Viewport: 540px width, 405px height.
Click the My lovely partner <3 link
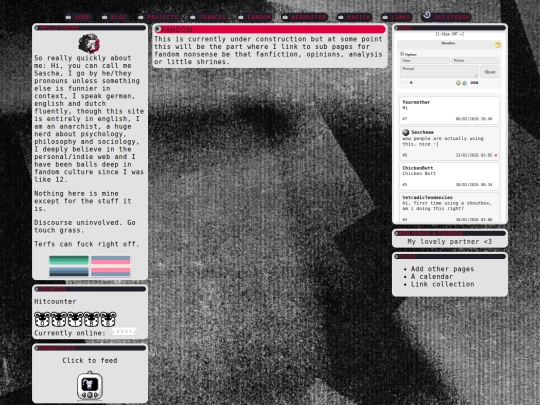pyautogui.click(x=449, y=242)
